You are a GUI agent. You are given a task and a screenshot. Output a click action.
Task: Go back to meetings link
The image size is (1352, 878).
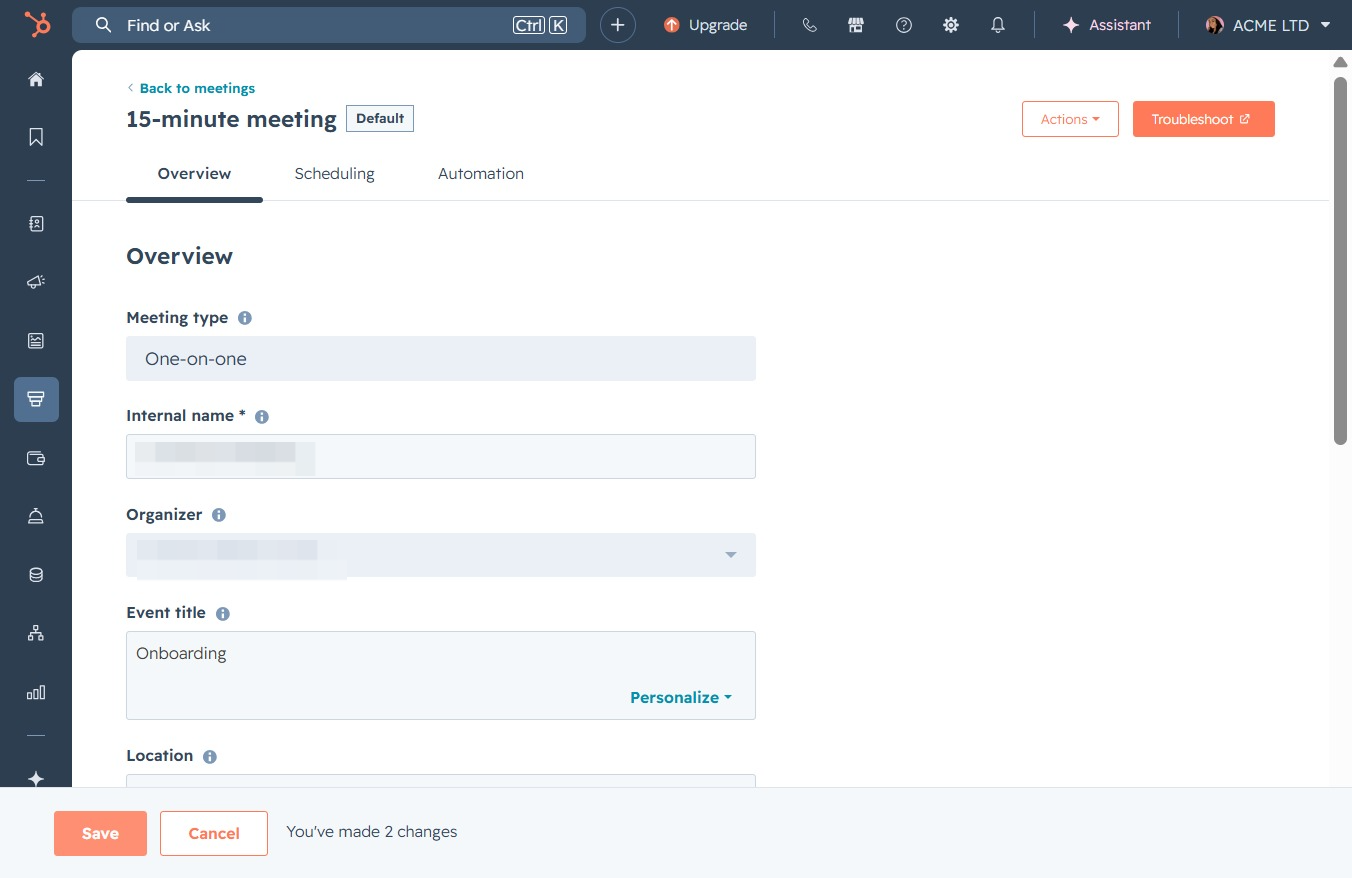(x=191, y=88)
